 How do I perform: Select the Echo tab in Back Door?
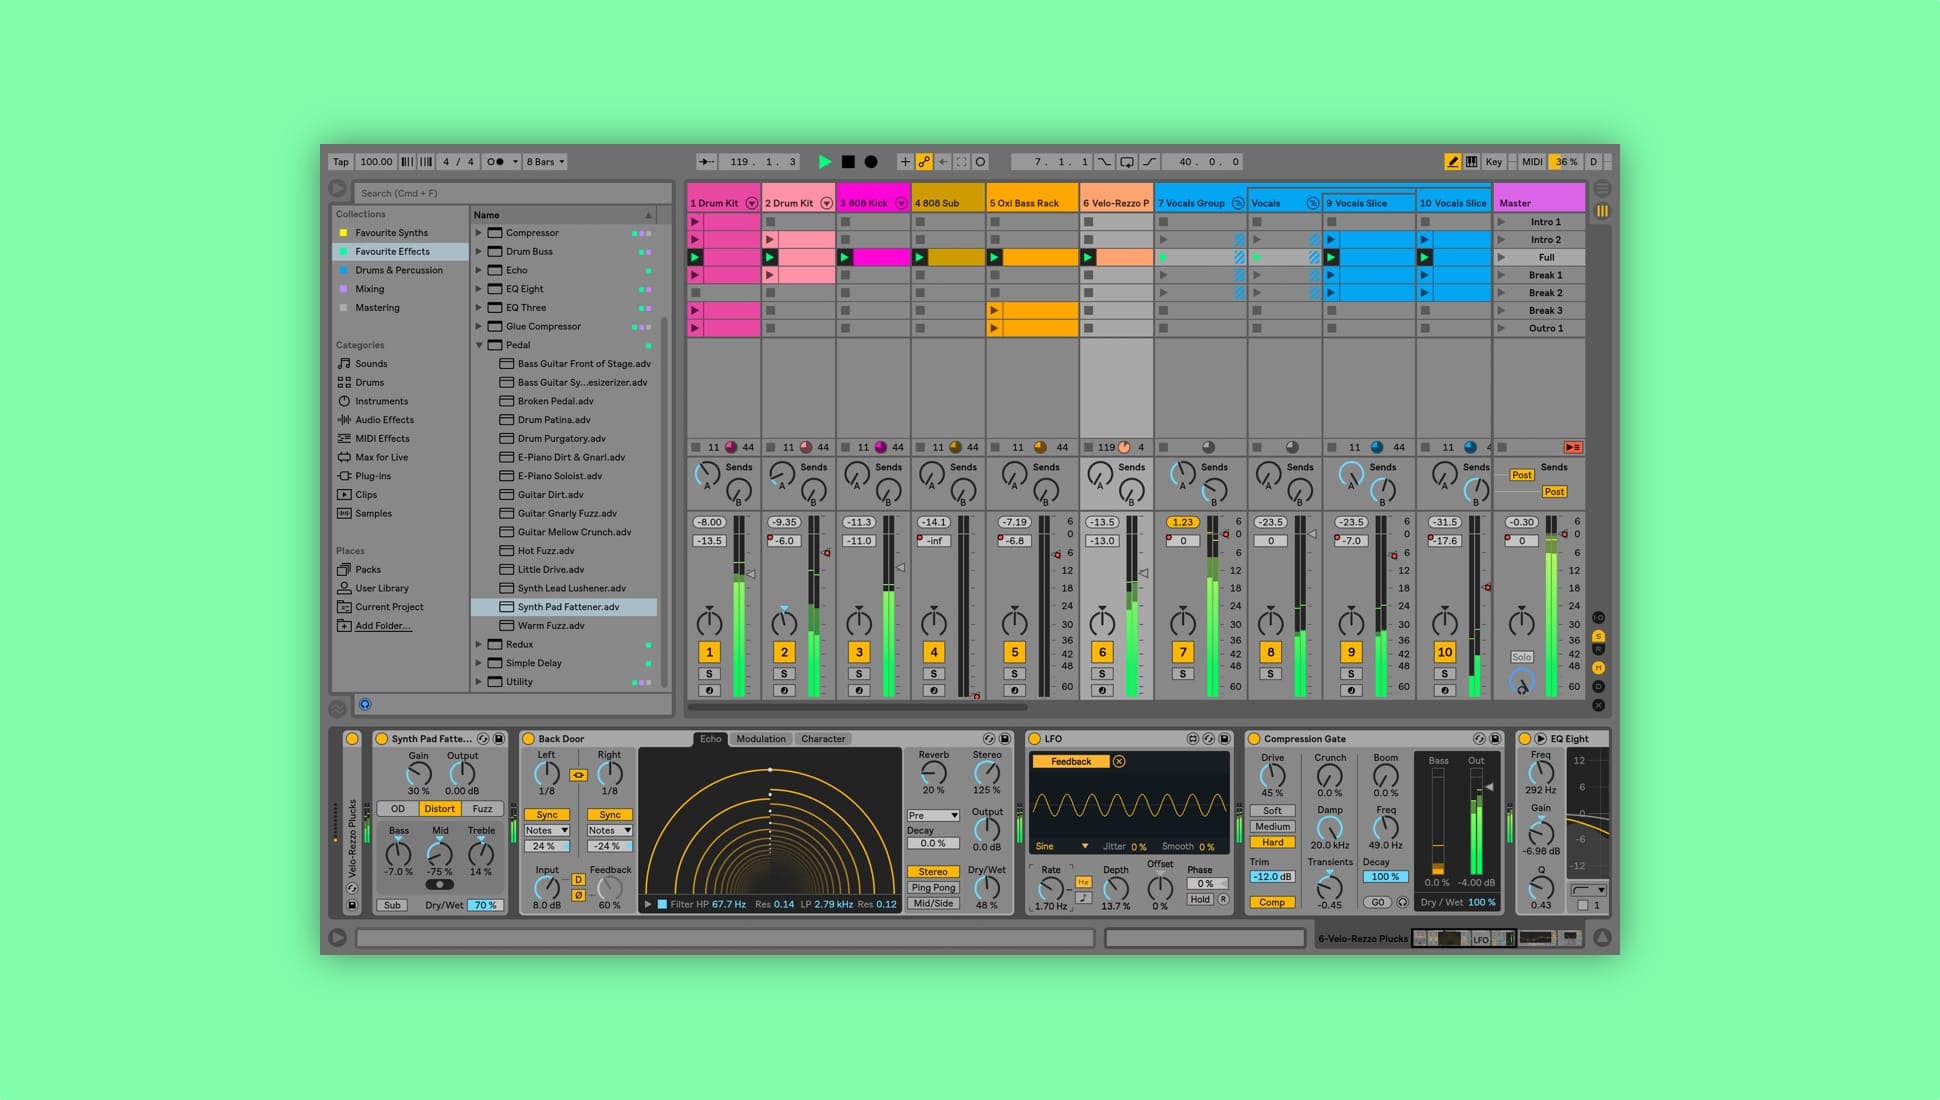point(710,739)
